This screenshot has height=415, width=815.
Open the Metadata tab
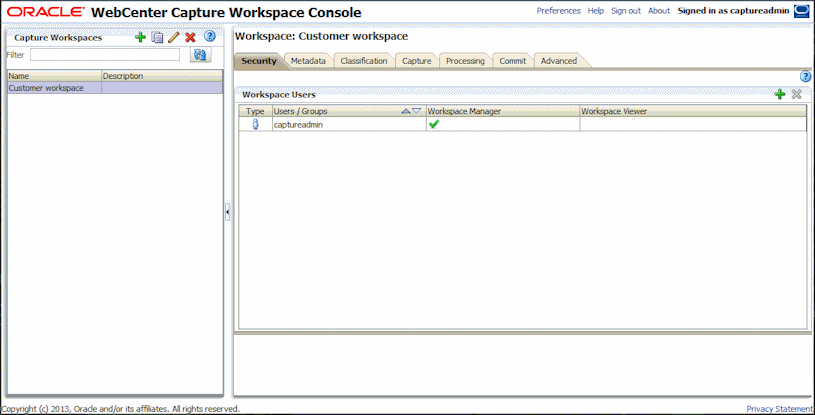click(x=308, y=61)
